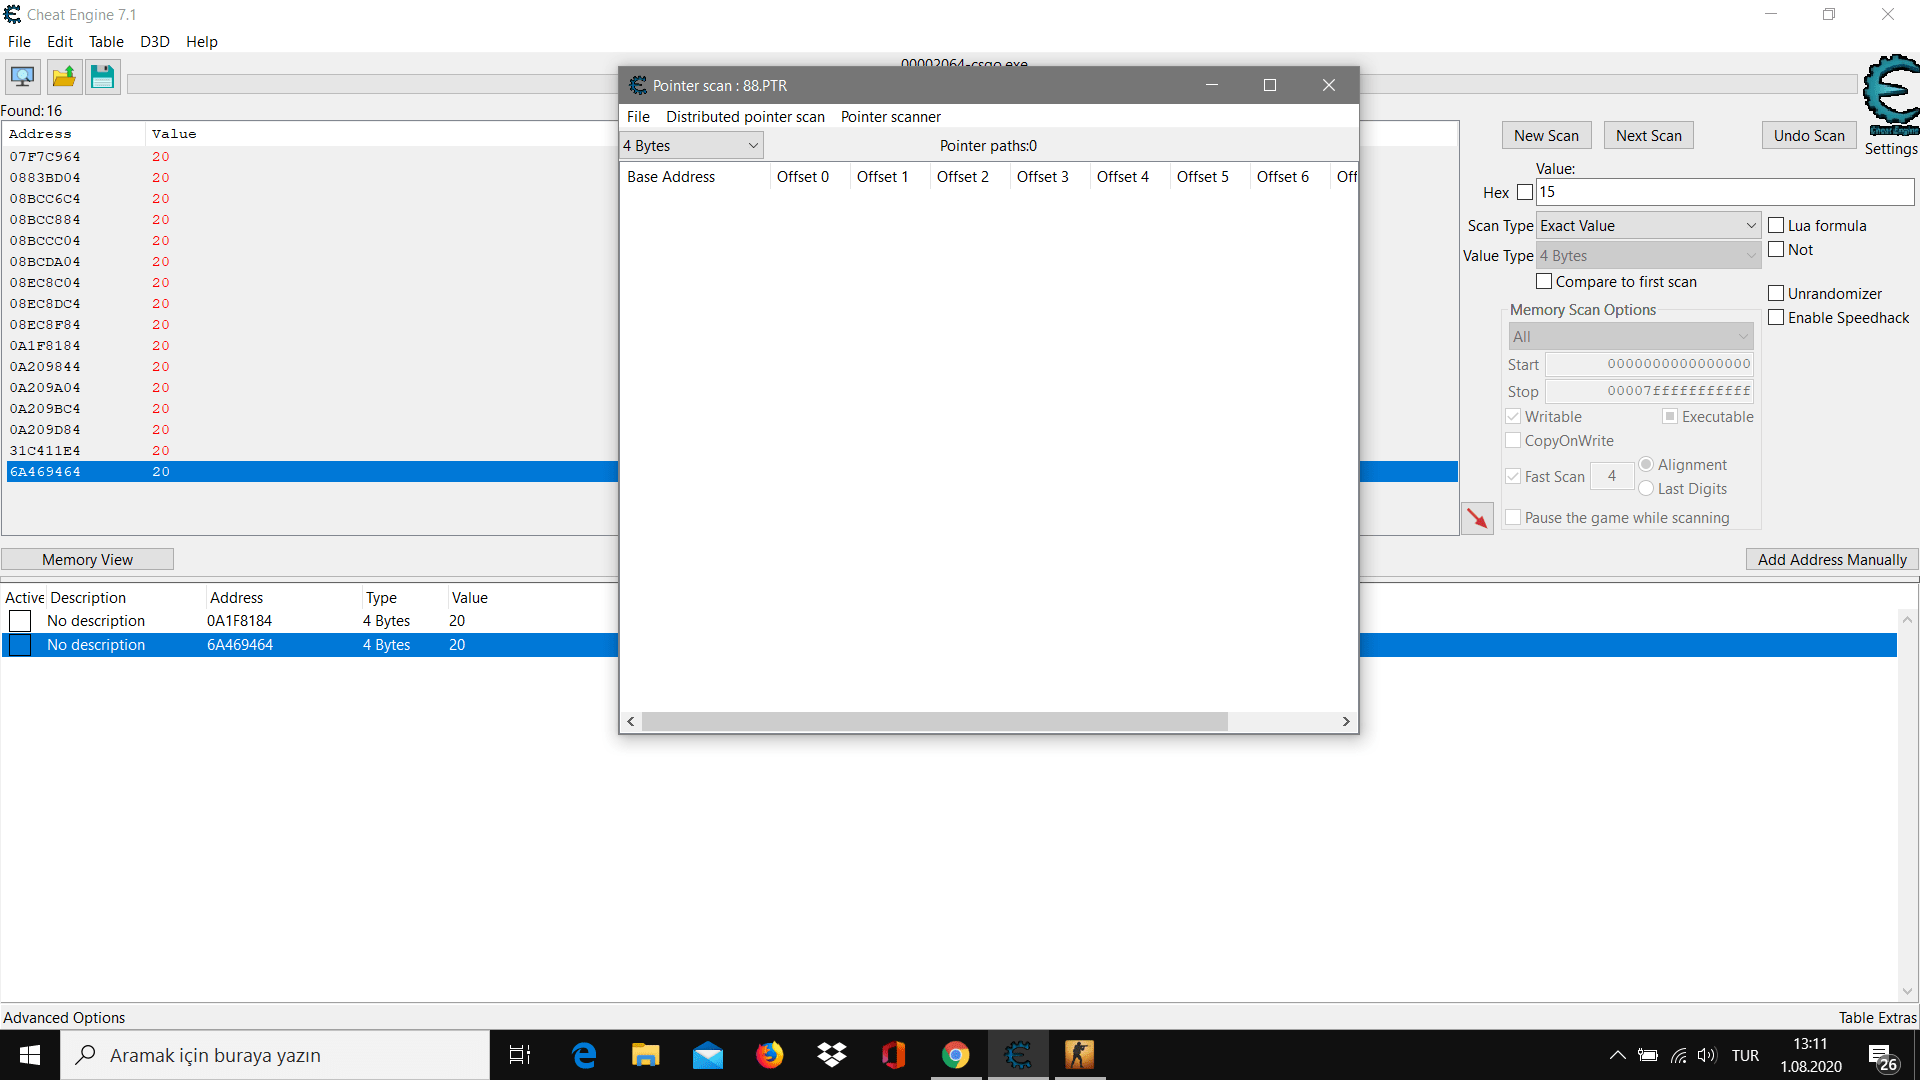Enable the Hex checkbox
This screenshot has width=1920, height=1080.
point(1524,192)
